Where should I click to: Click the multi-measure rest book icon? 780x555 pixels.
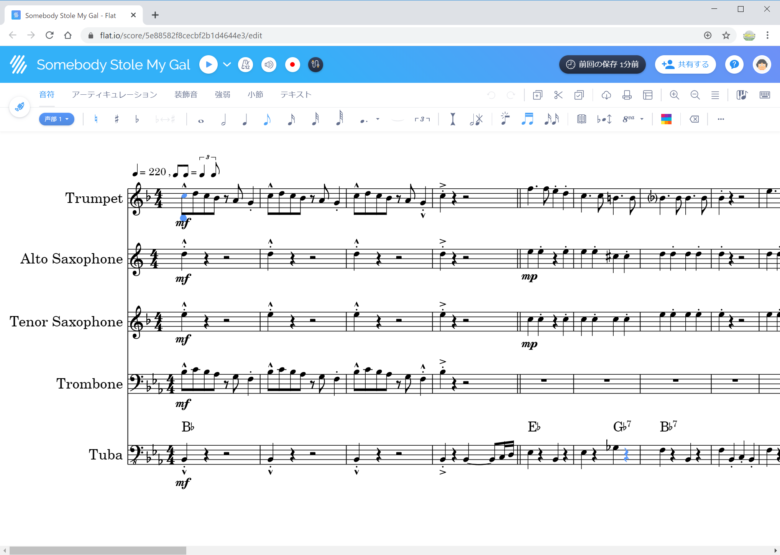[x=581, y=119]
